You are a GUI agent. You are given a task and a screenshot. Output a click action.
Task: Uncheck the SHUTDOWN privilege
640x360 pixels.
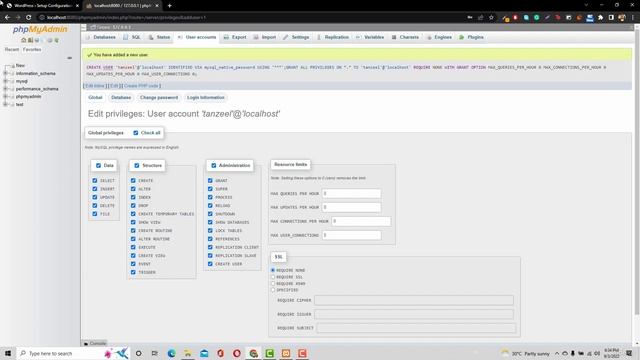click(x=210, y=214)
